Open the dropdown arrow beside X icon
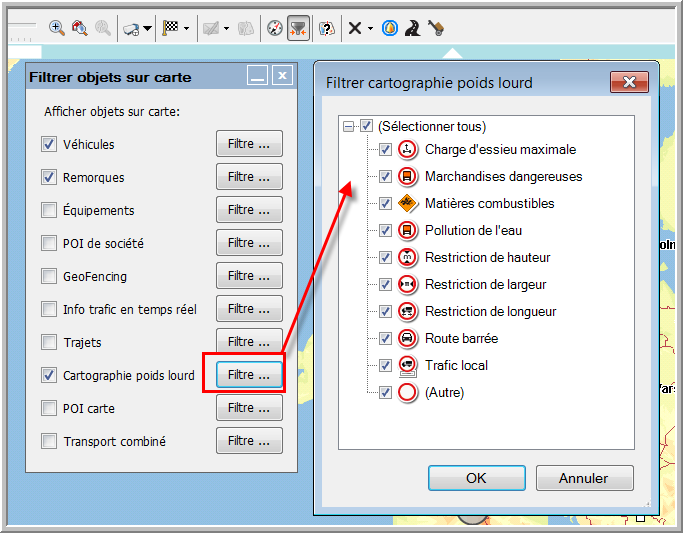 [x=370, y=29]
